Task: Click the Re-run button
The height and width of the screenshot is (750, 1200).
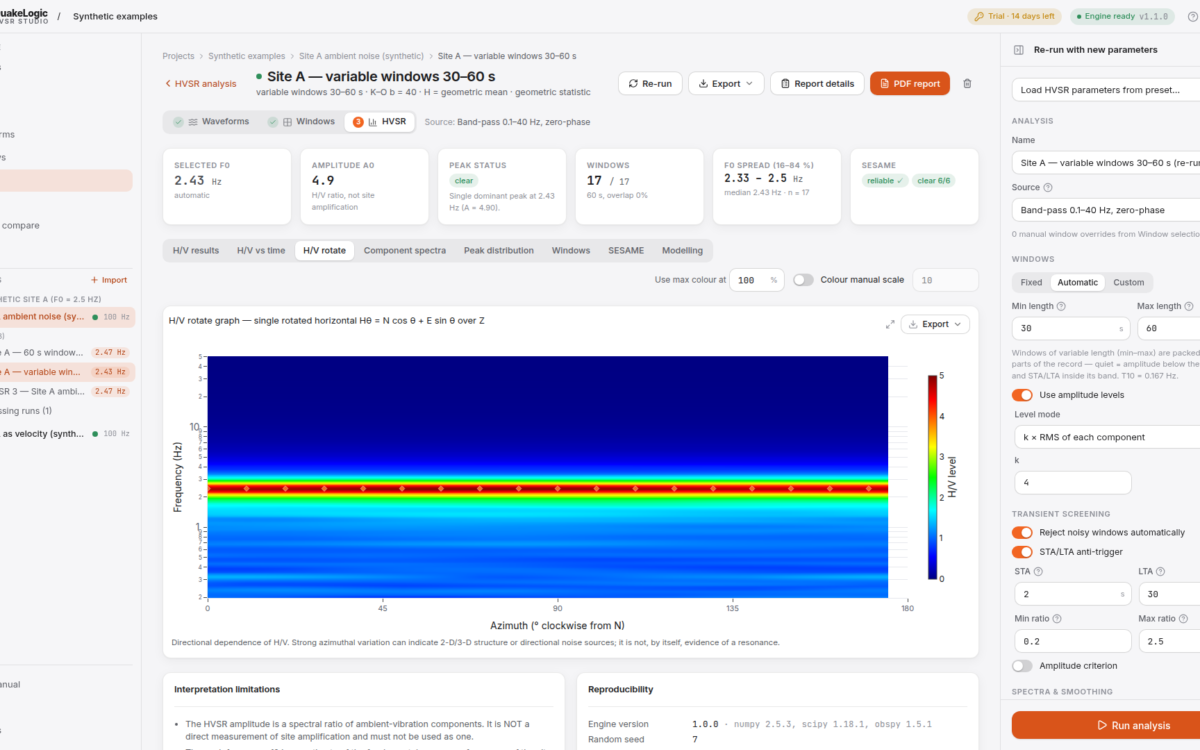Action: click(x=649, y=84)
